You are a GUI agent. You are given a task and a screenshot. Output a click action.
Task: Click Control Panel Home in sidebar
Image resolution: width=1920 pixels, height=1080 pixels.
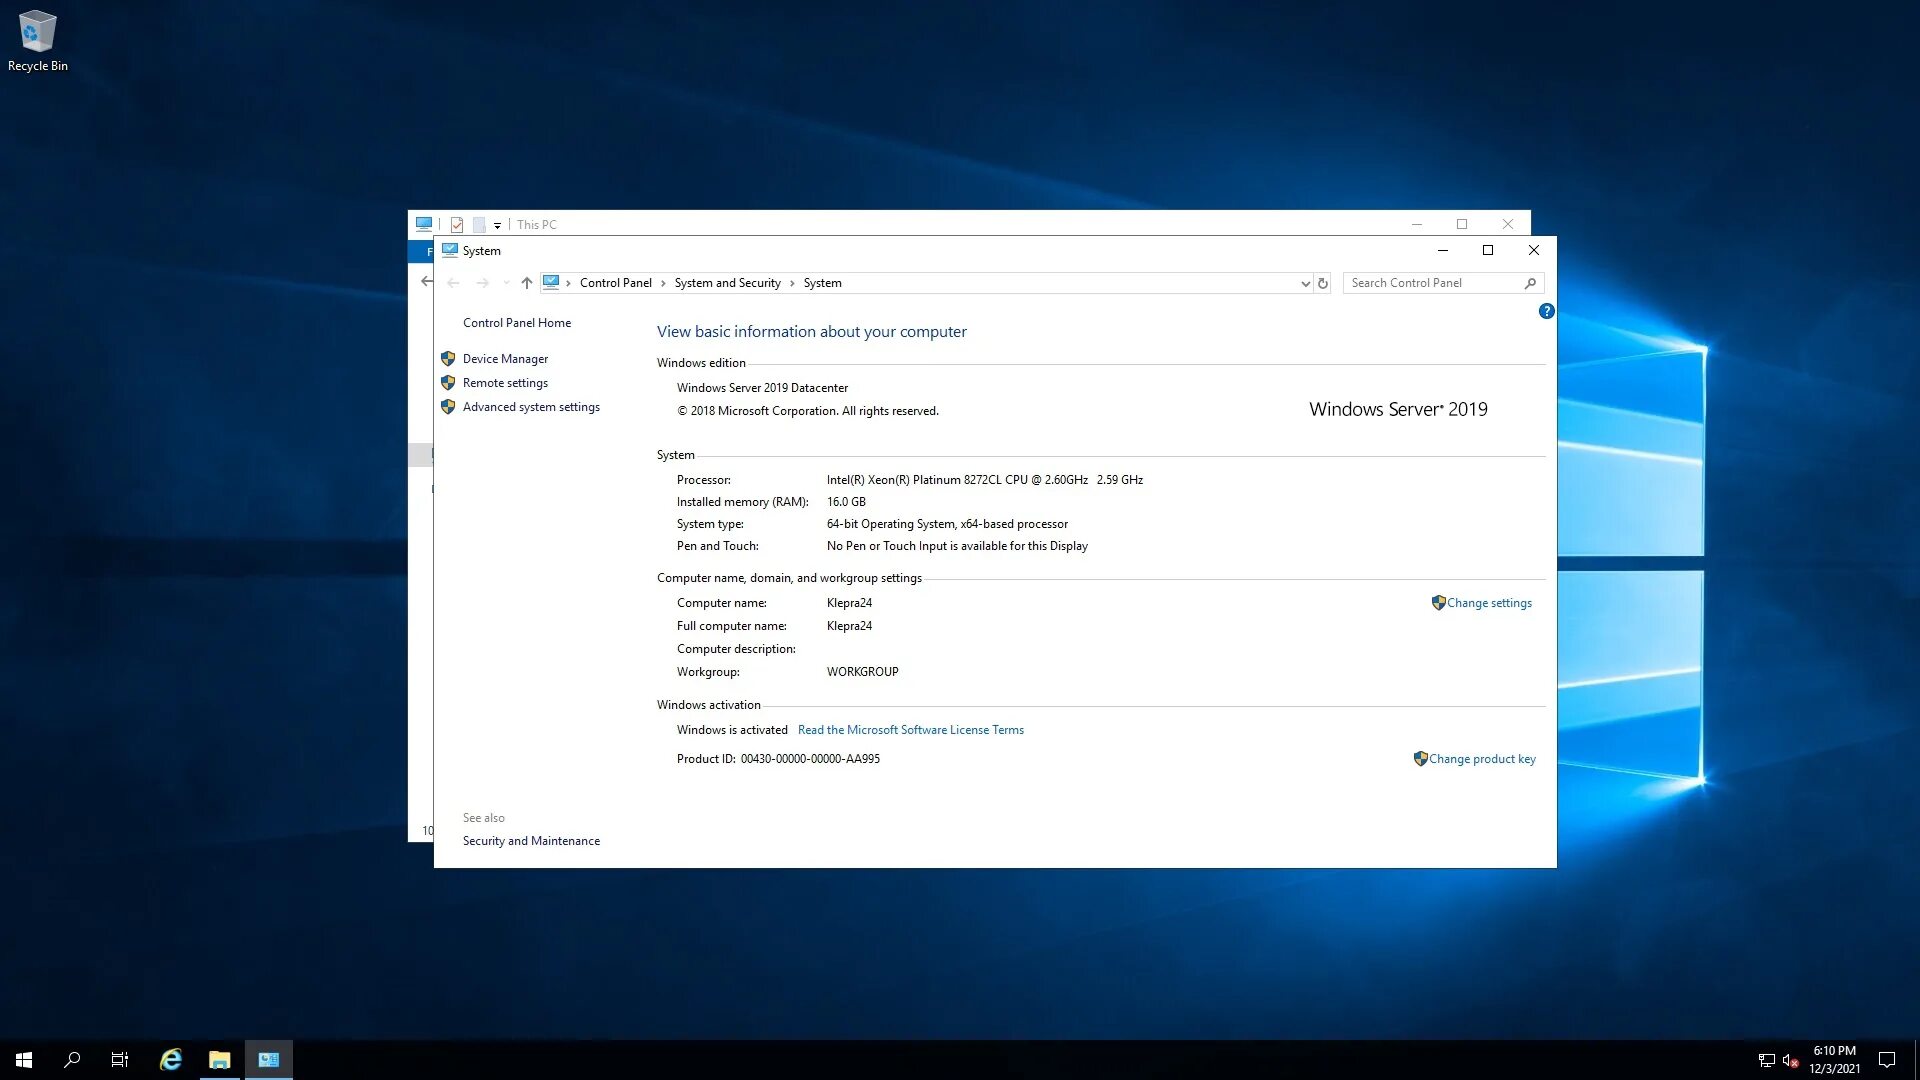pos(517,323)
